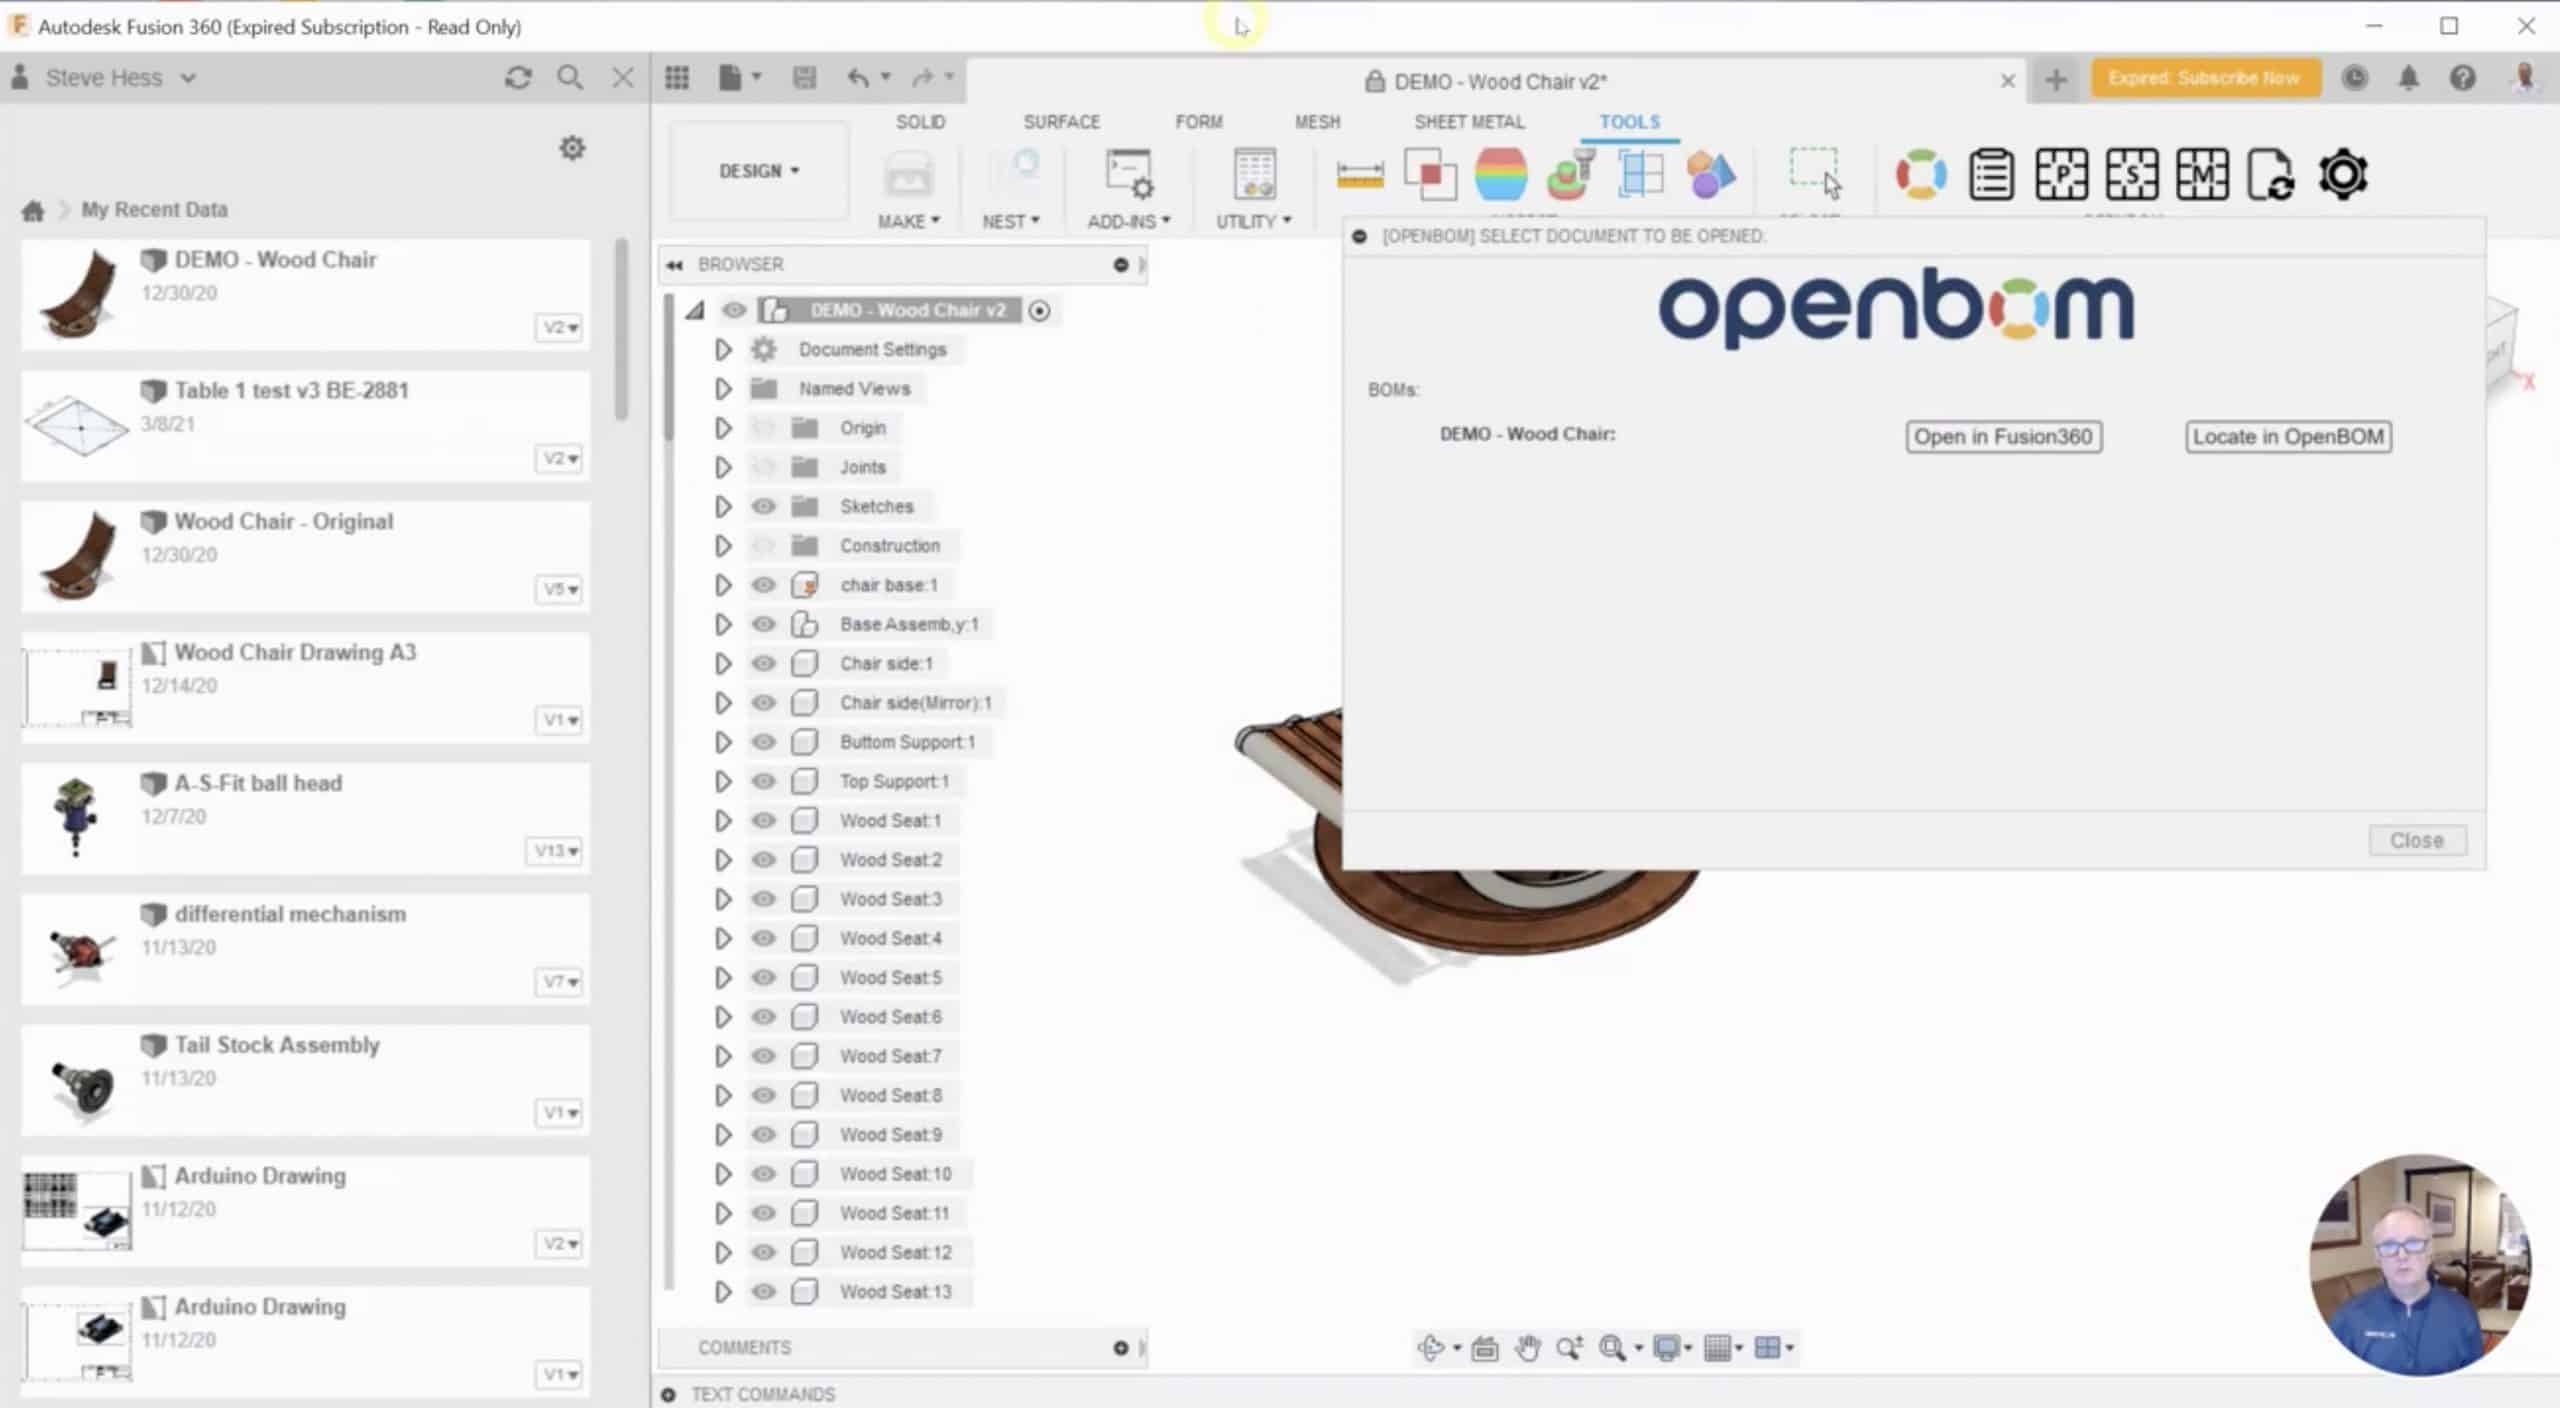Open OpenBOM settings gear icon
The width and height of the screenshot is (2560, 1408).
(2343, 175)
